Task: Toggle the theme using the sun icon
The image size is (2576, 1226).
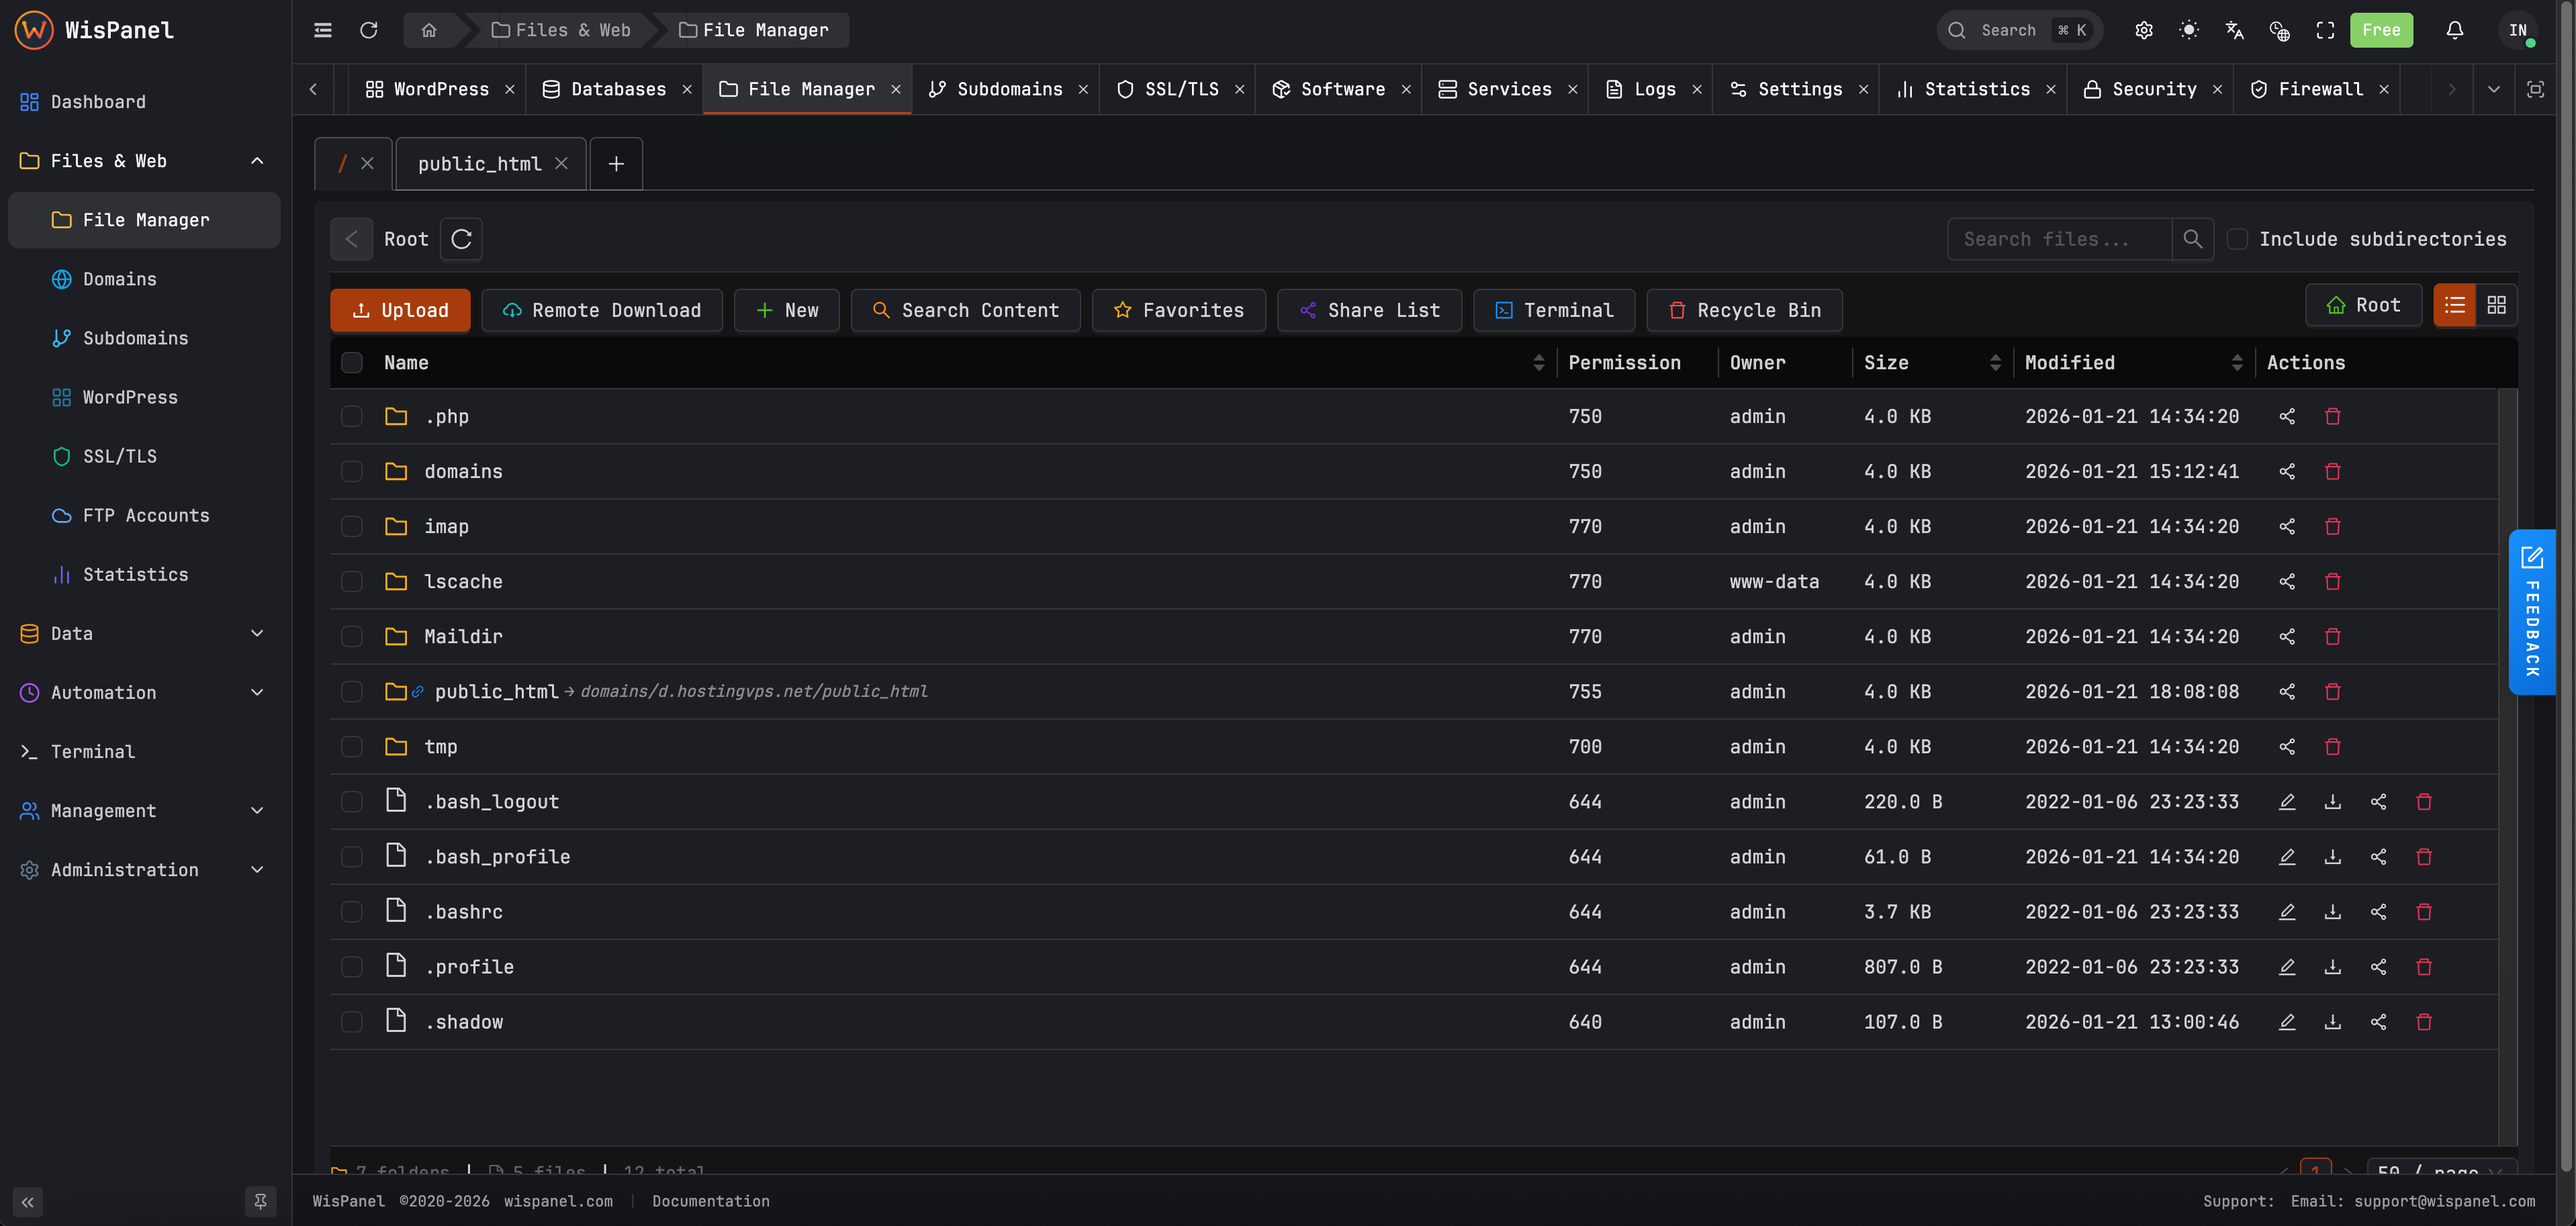Action: (x=2189, y=30)
